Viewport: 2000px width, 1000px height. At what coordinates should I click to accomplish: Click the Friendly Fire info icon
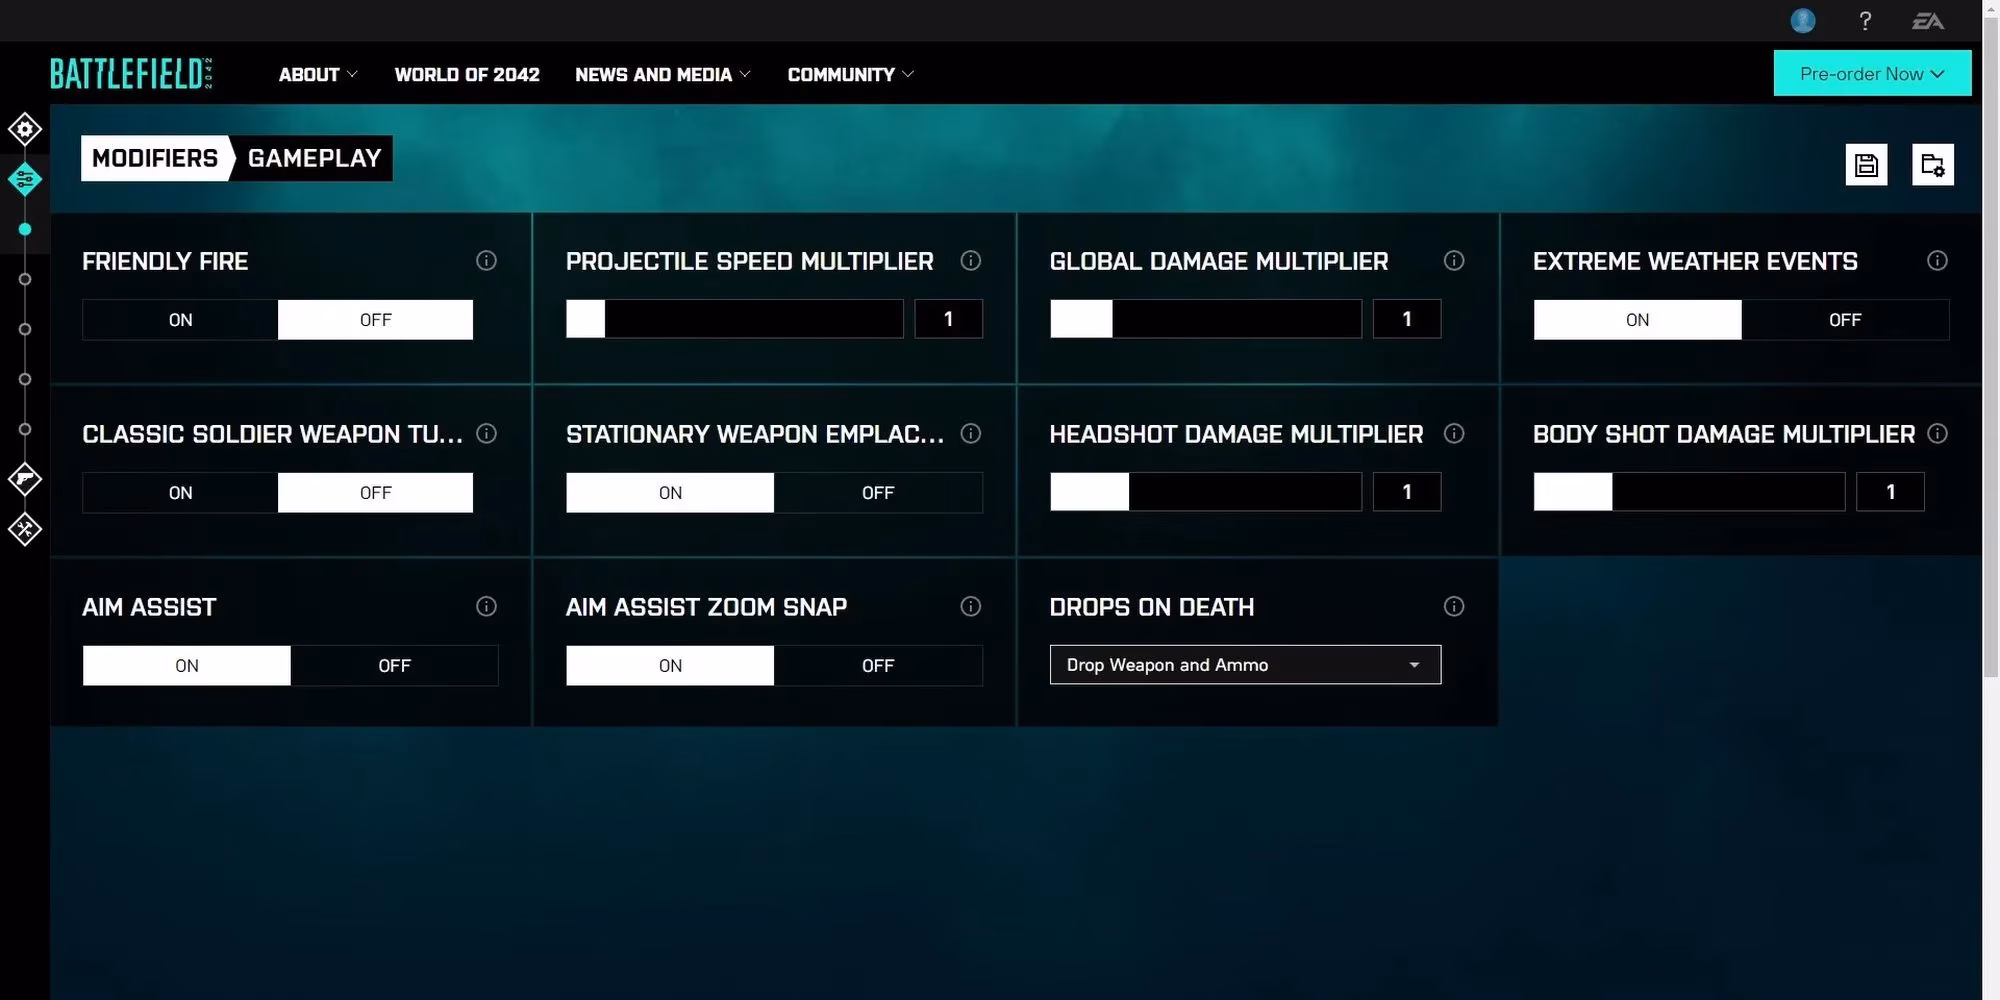coord(487,261)
